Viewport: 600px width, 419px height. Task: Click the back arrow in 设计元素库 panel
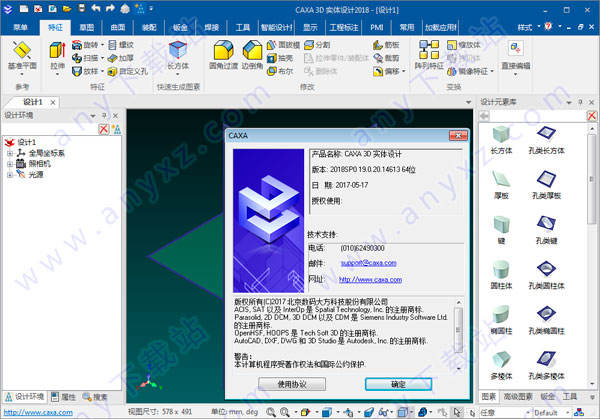pyautogui.click(x=484, y=116)
